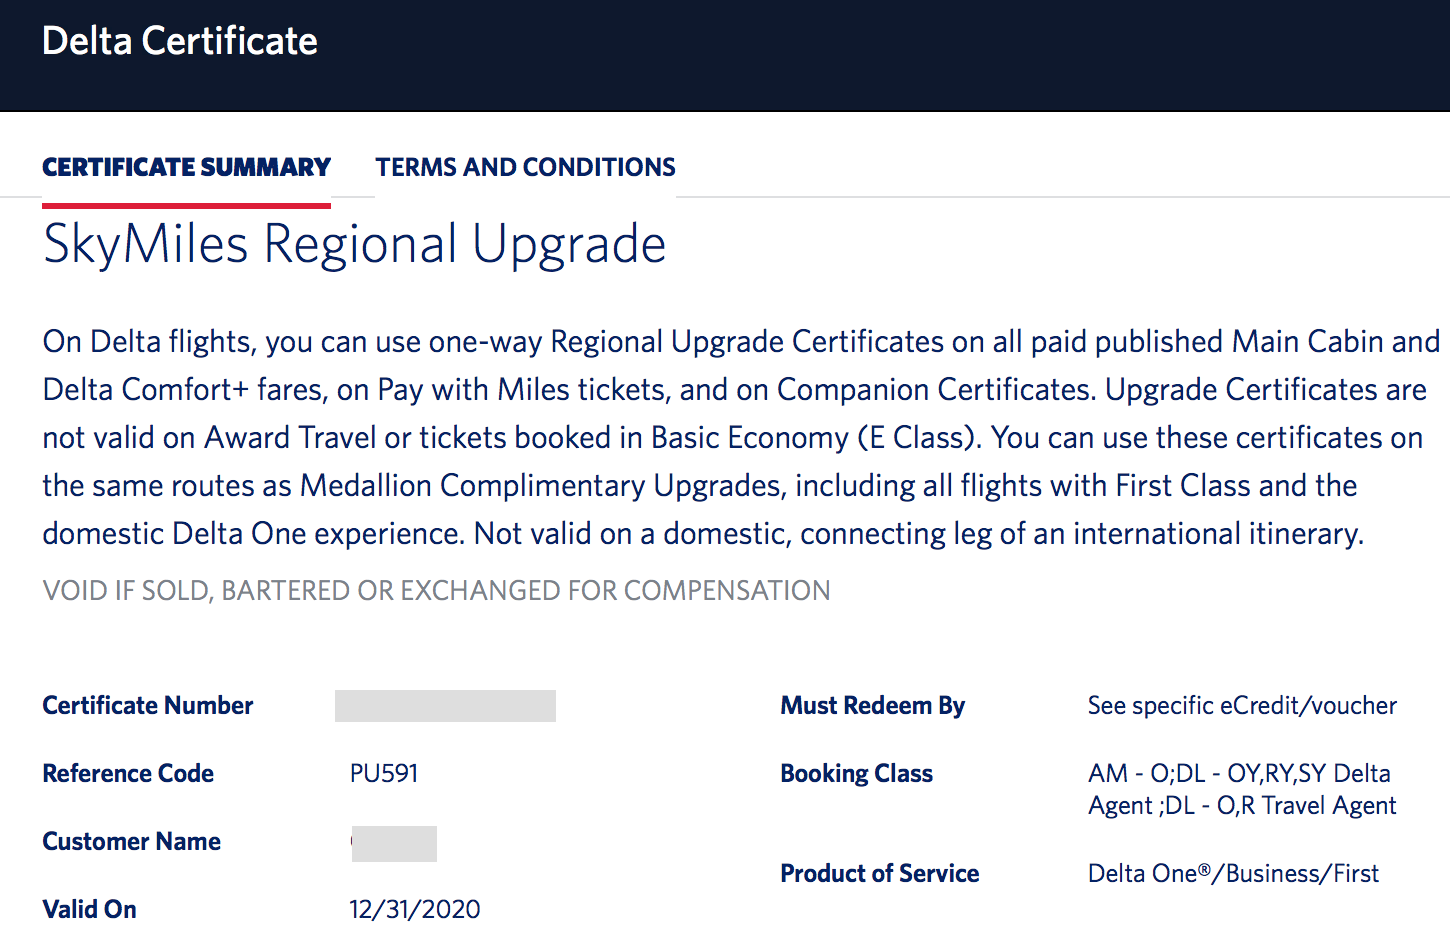Click the Valid On date 12/31/2020

(x=414, y=909)
